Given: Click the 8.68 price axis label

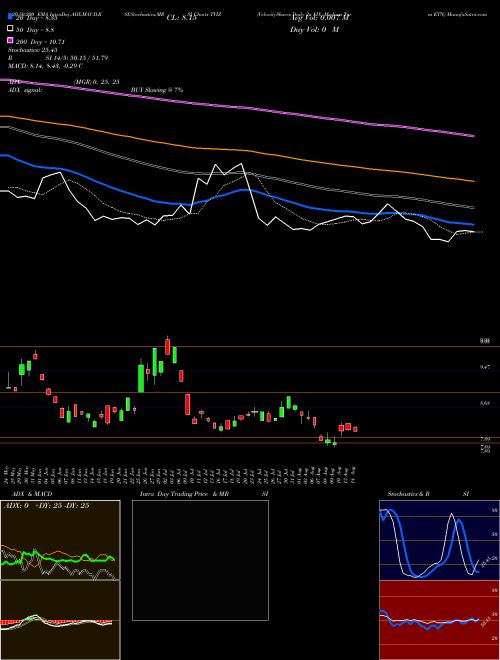Looking at the screenshot, I should pos(484,403).
